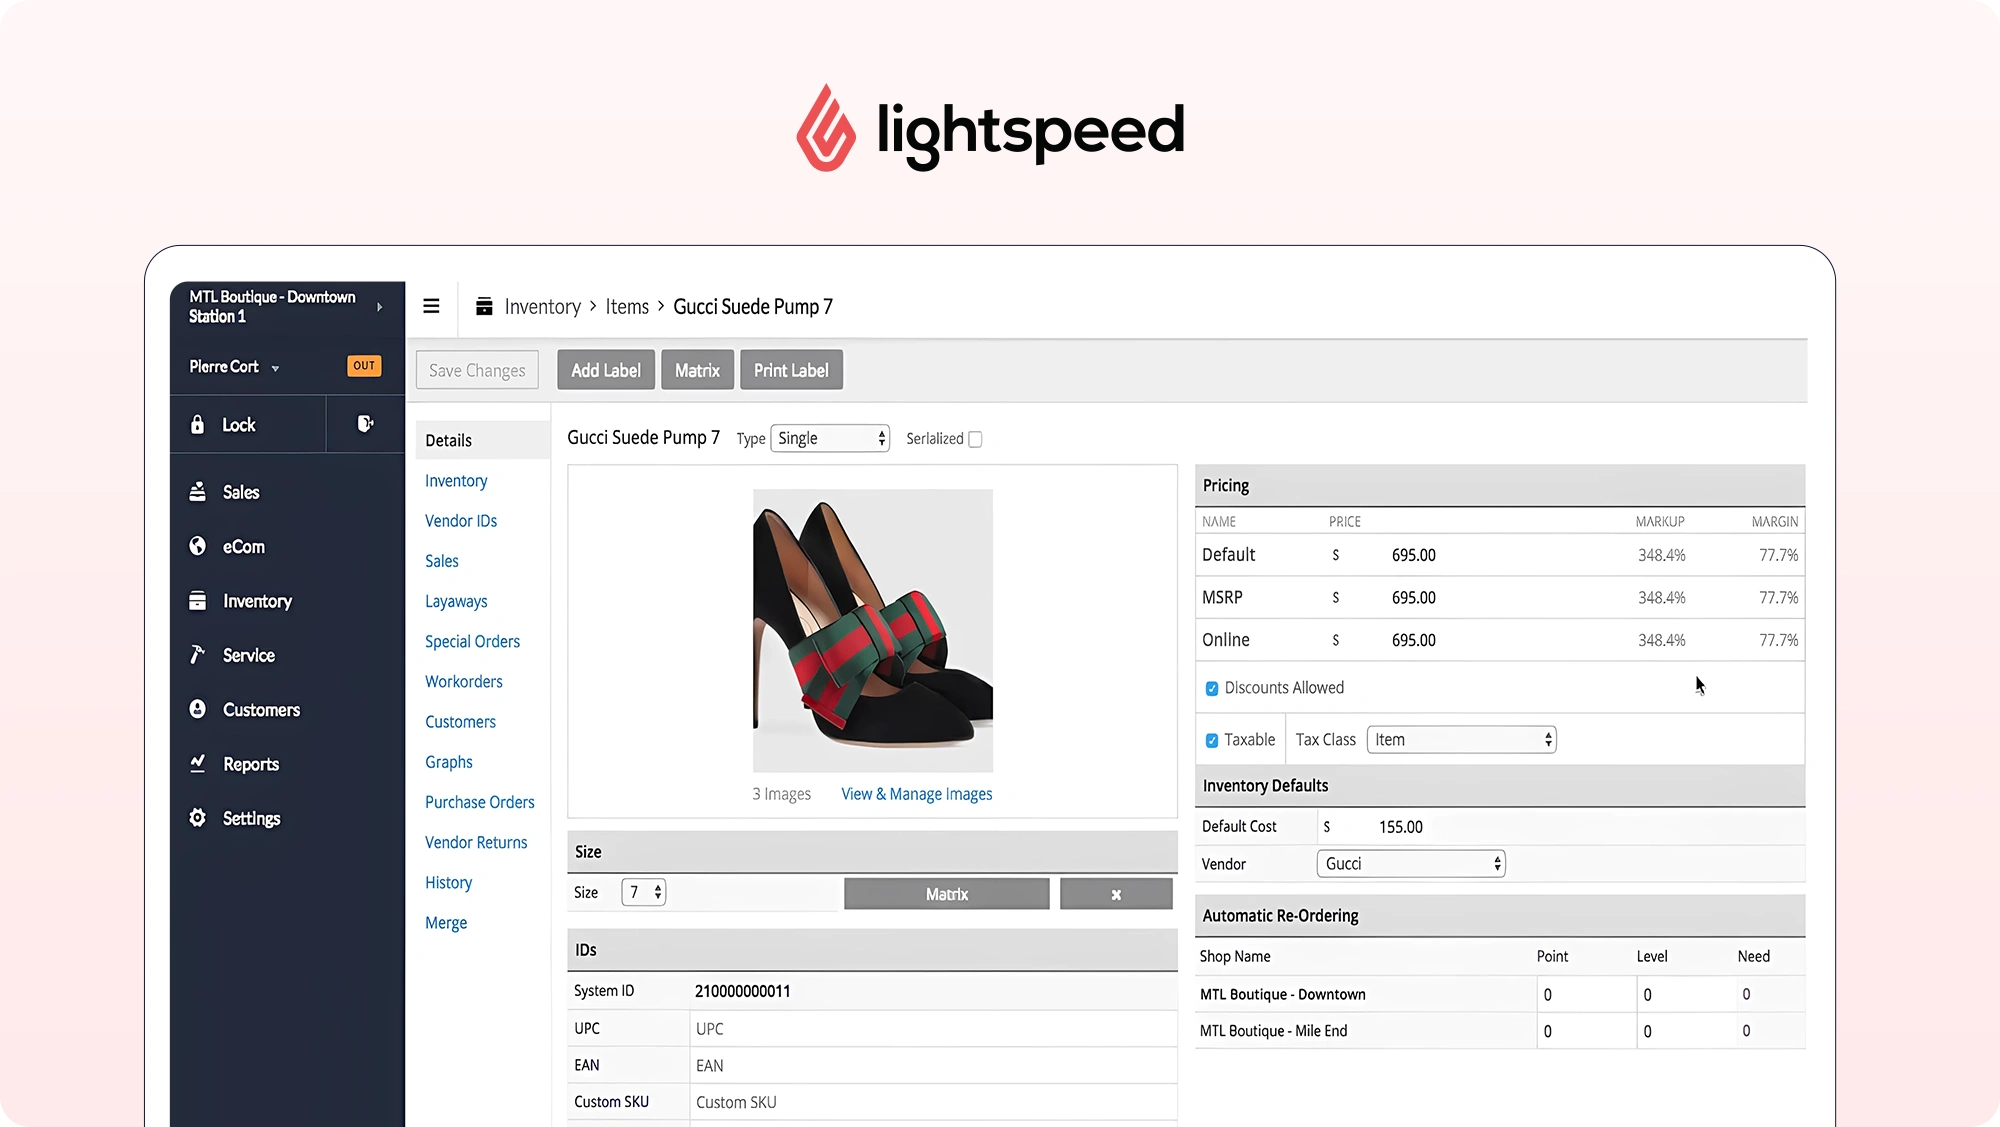Enable the Discounts Allowed checkbox
The height and width of the screenshot is (1127, 2000).
click(1210, 687)
